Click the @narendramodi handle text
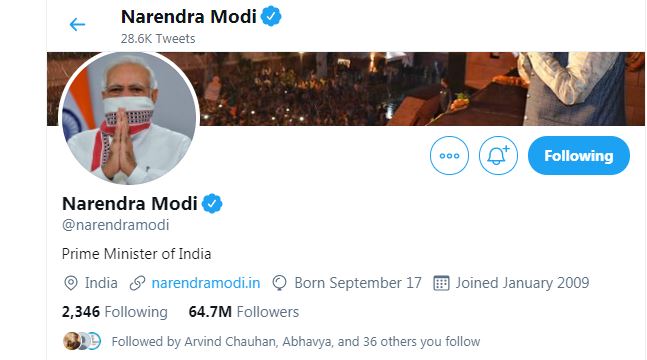Screen dimensions: 647x360 click(x=116, y=225)
